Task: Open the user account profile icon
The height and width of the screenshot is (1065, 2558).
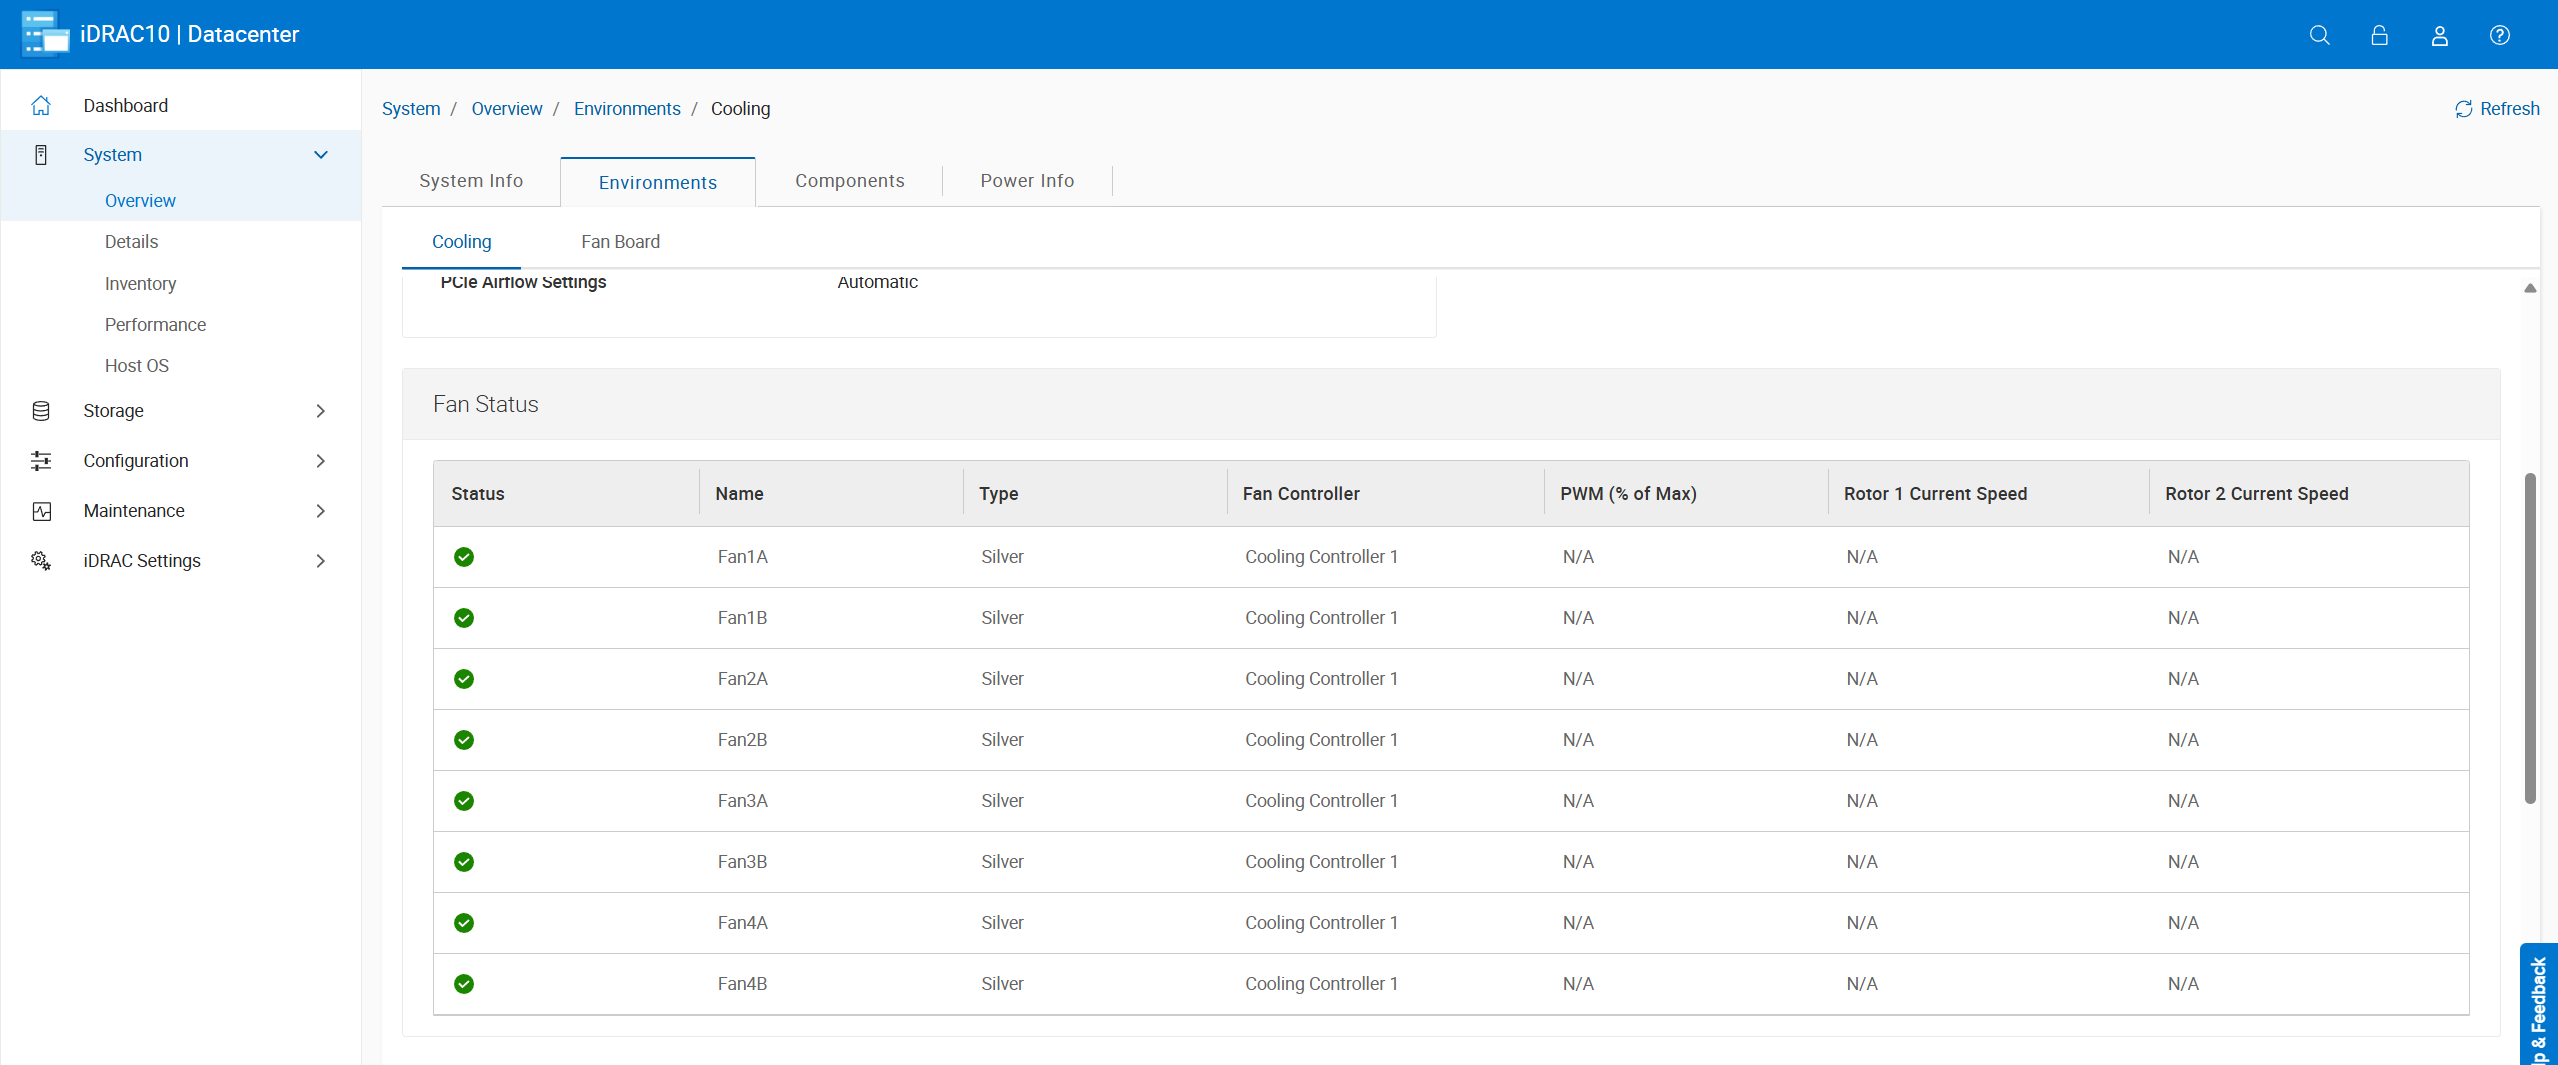Action: tap(2439, 35)
